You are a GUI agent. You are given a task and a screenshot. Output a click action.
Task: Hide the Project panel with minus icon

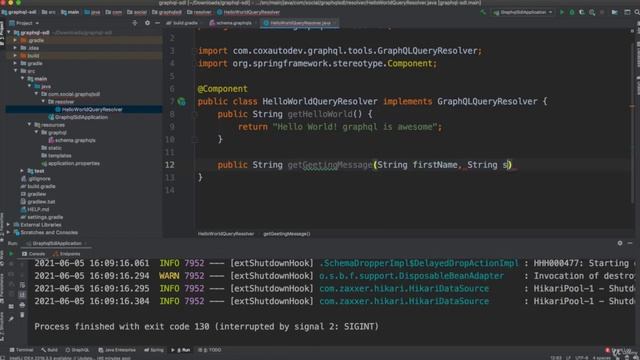pyautogui.click(x=158, y=23)
